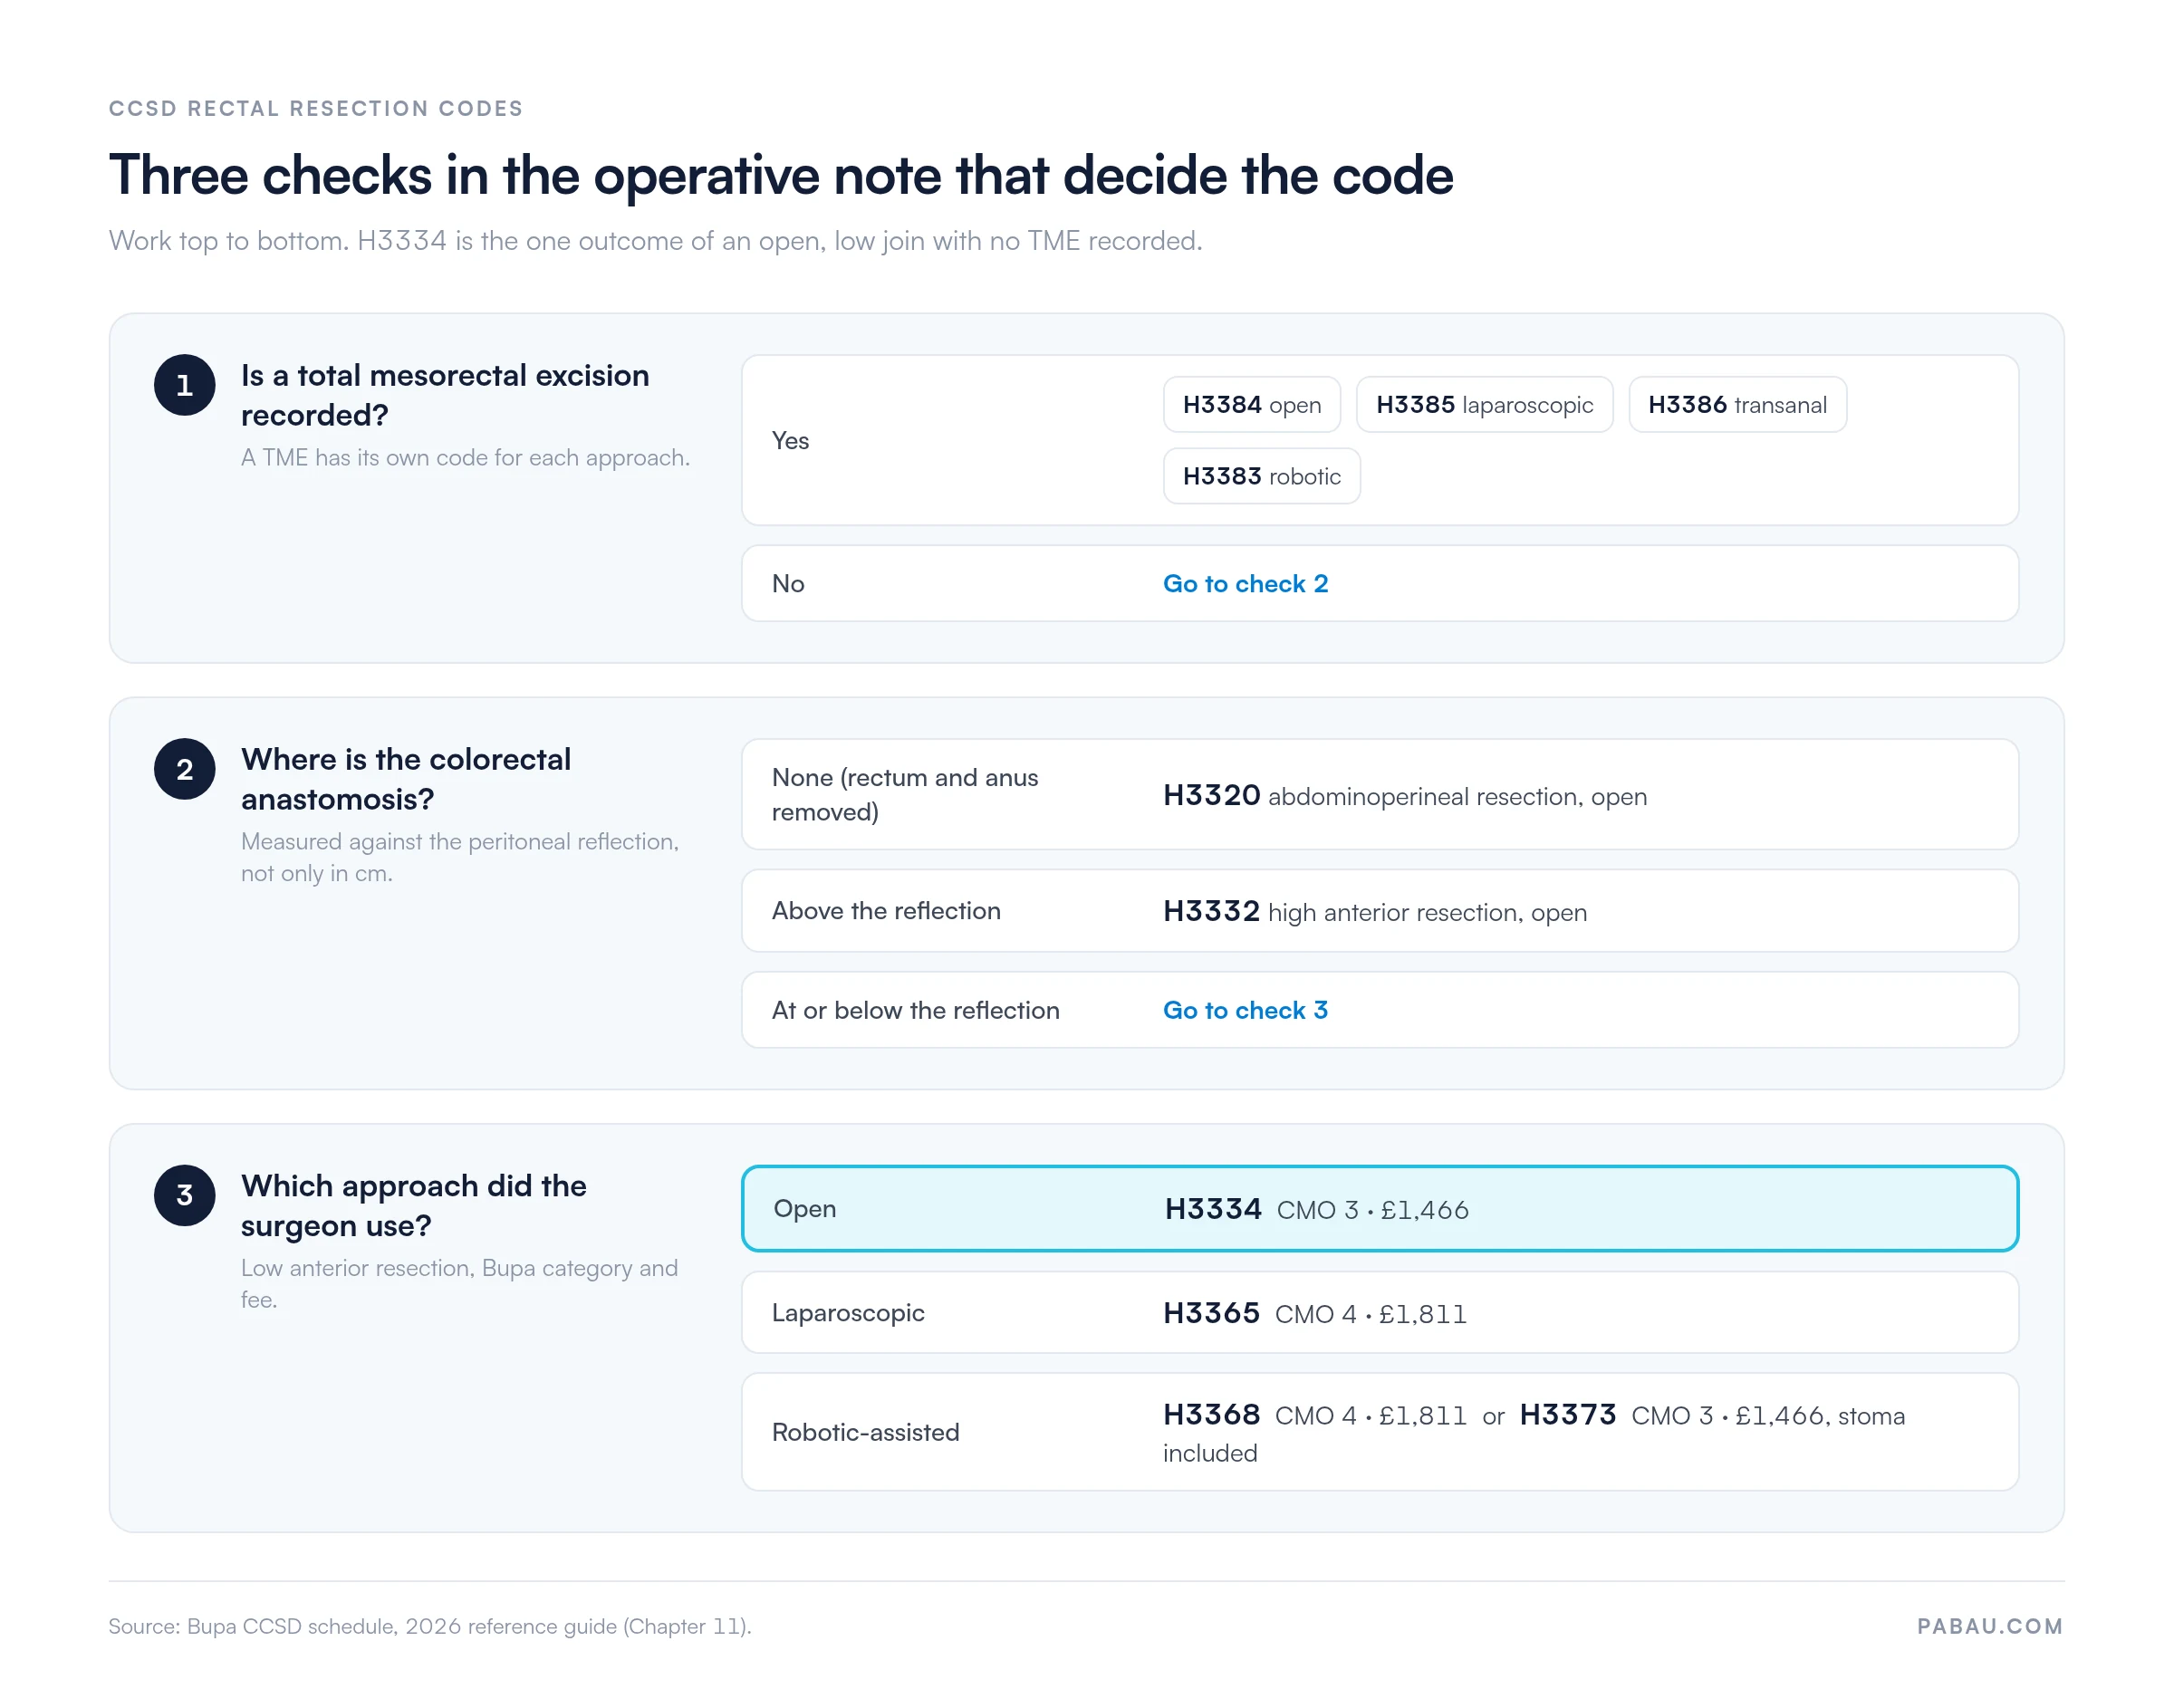Screen dimensions: 2174x1708
Task: Click the main title 'Three checks in the operative note'
Action: [781, 176]
